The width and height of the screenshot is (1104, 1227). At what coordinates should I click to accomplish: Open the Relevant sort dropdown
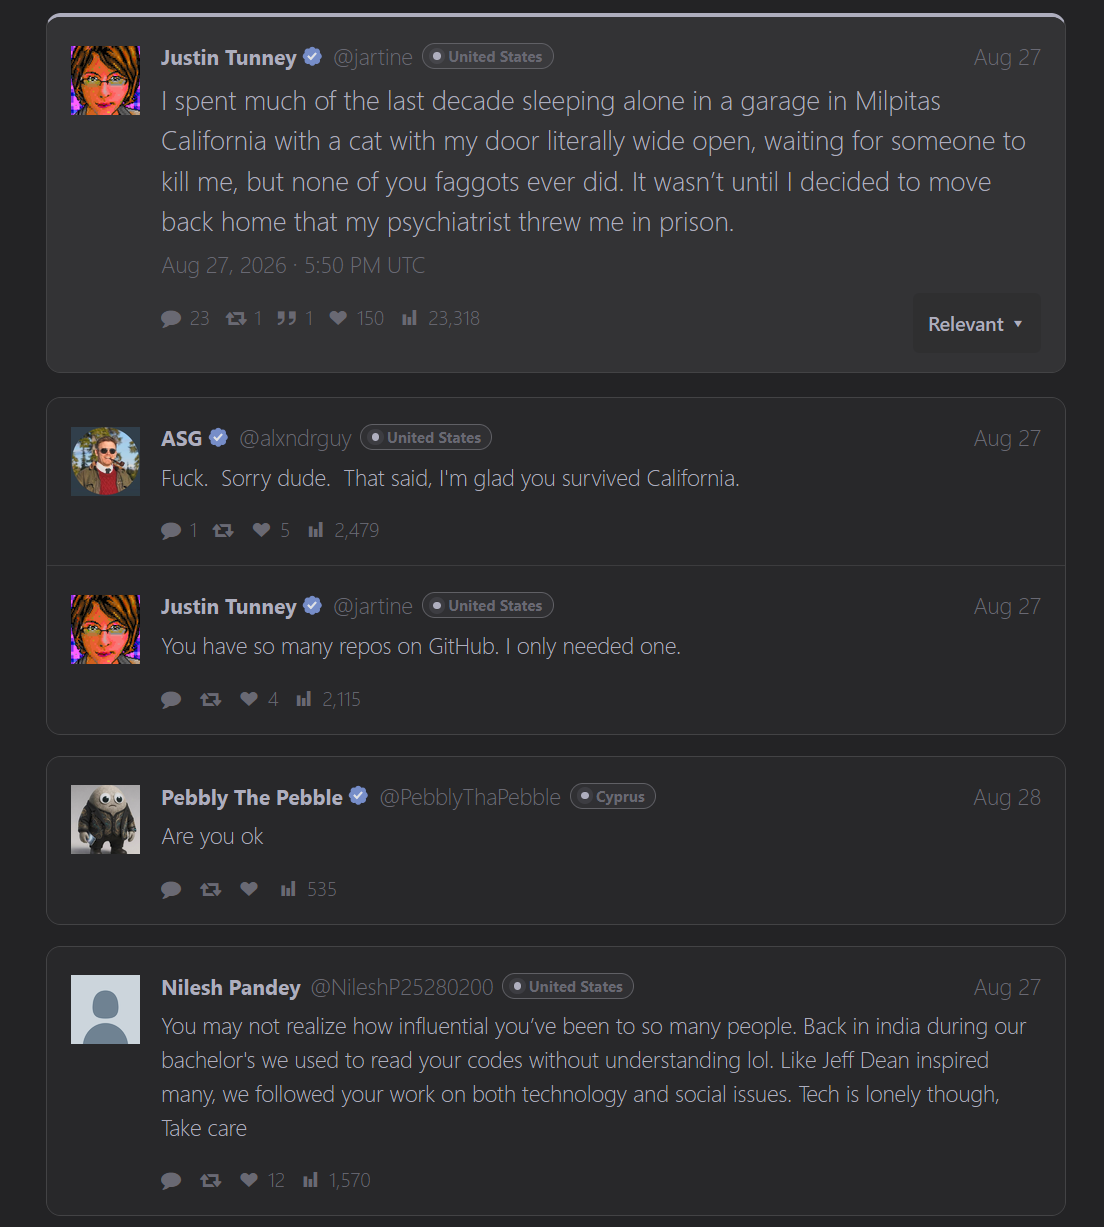click(x=976, y=324)
